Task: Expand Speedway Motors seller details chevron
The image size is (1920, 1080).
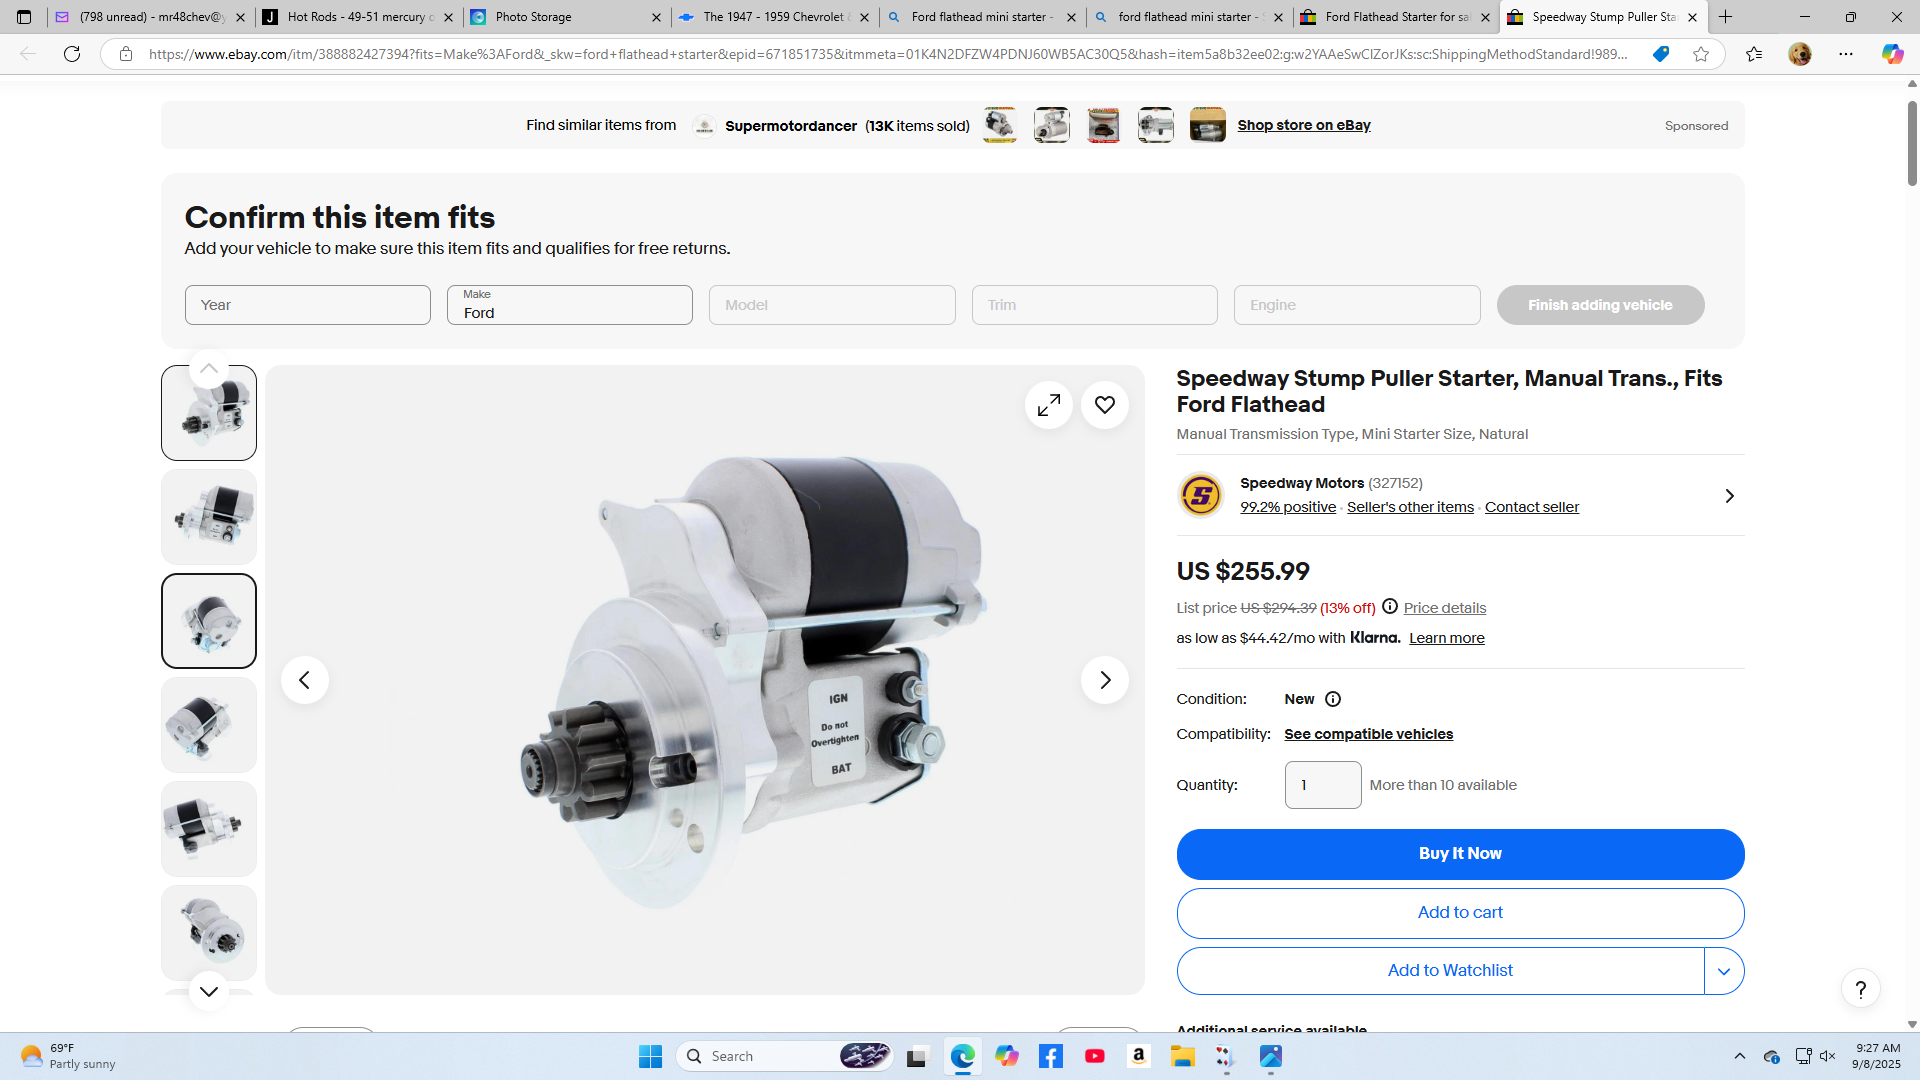Action: [x=1729, y=496]
